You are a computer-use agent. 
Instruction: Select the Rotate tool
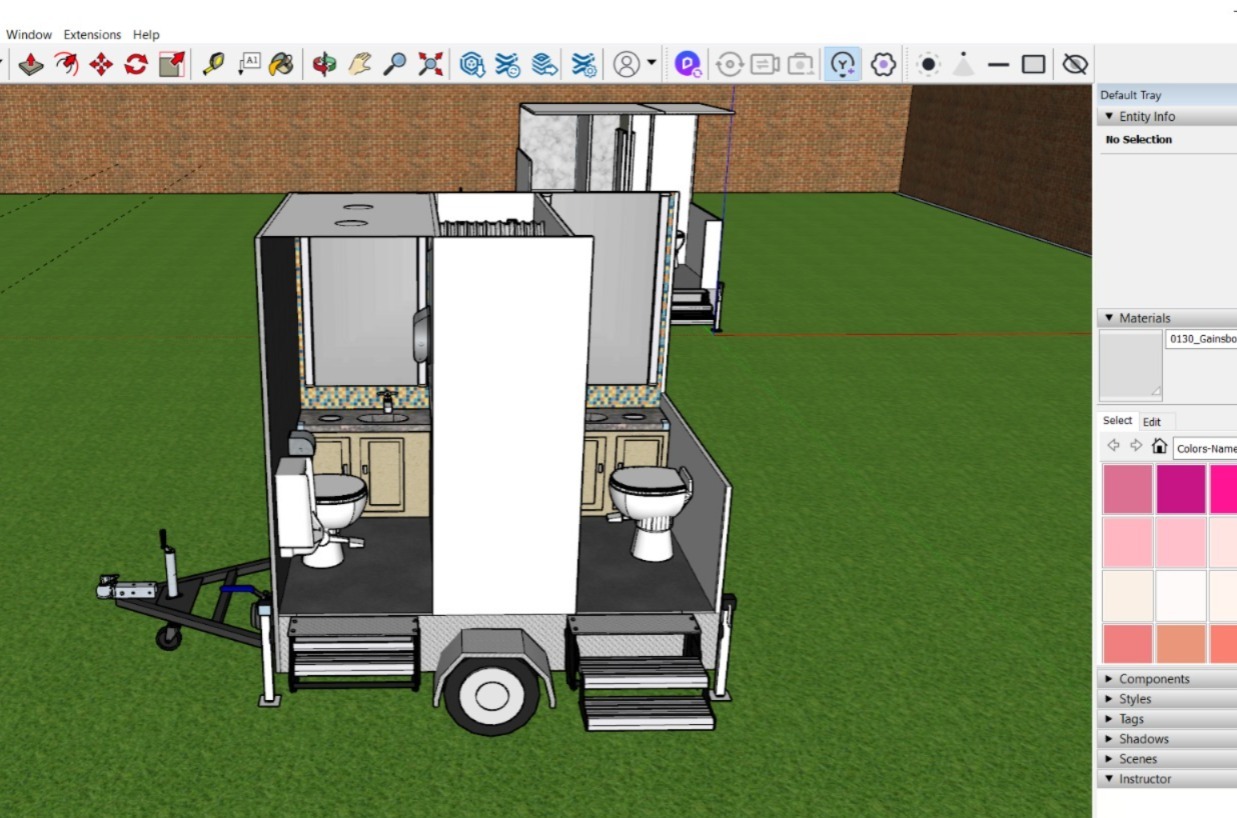click(136, 65)
